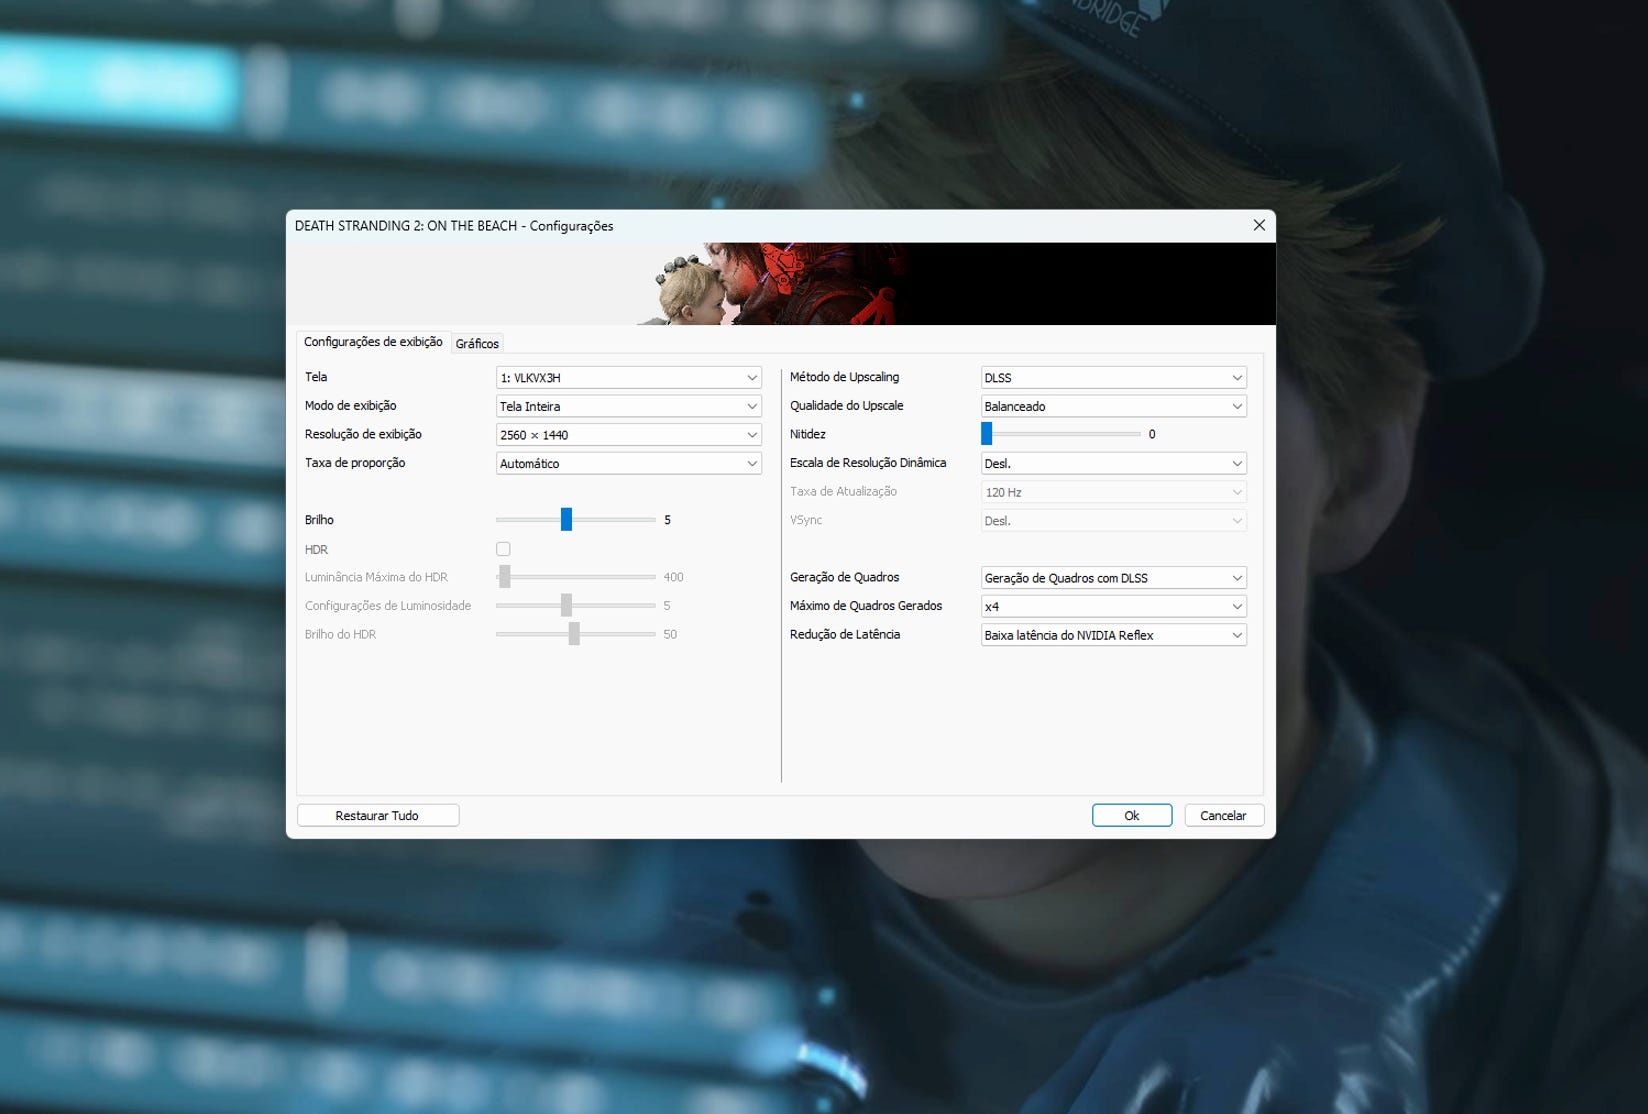
Task: Click the Brilho value 5
Action: (667, 520)
